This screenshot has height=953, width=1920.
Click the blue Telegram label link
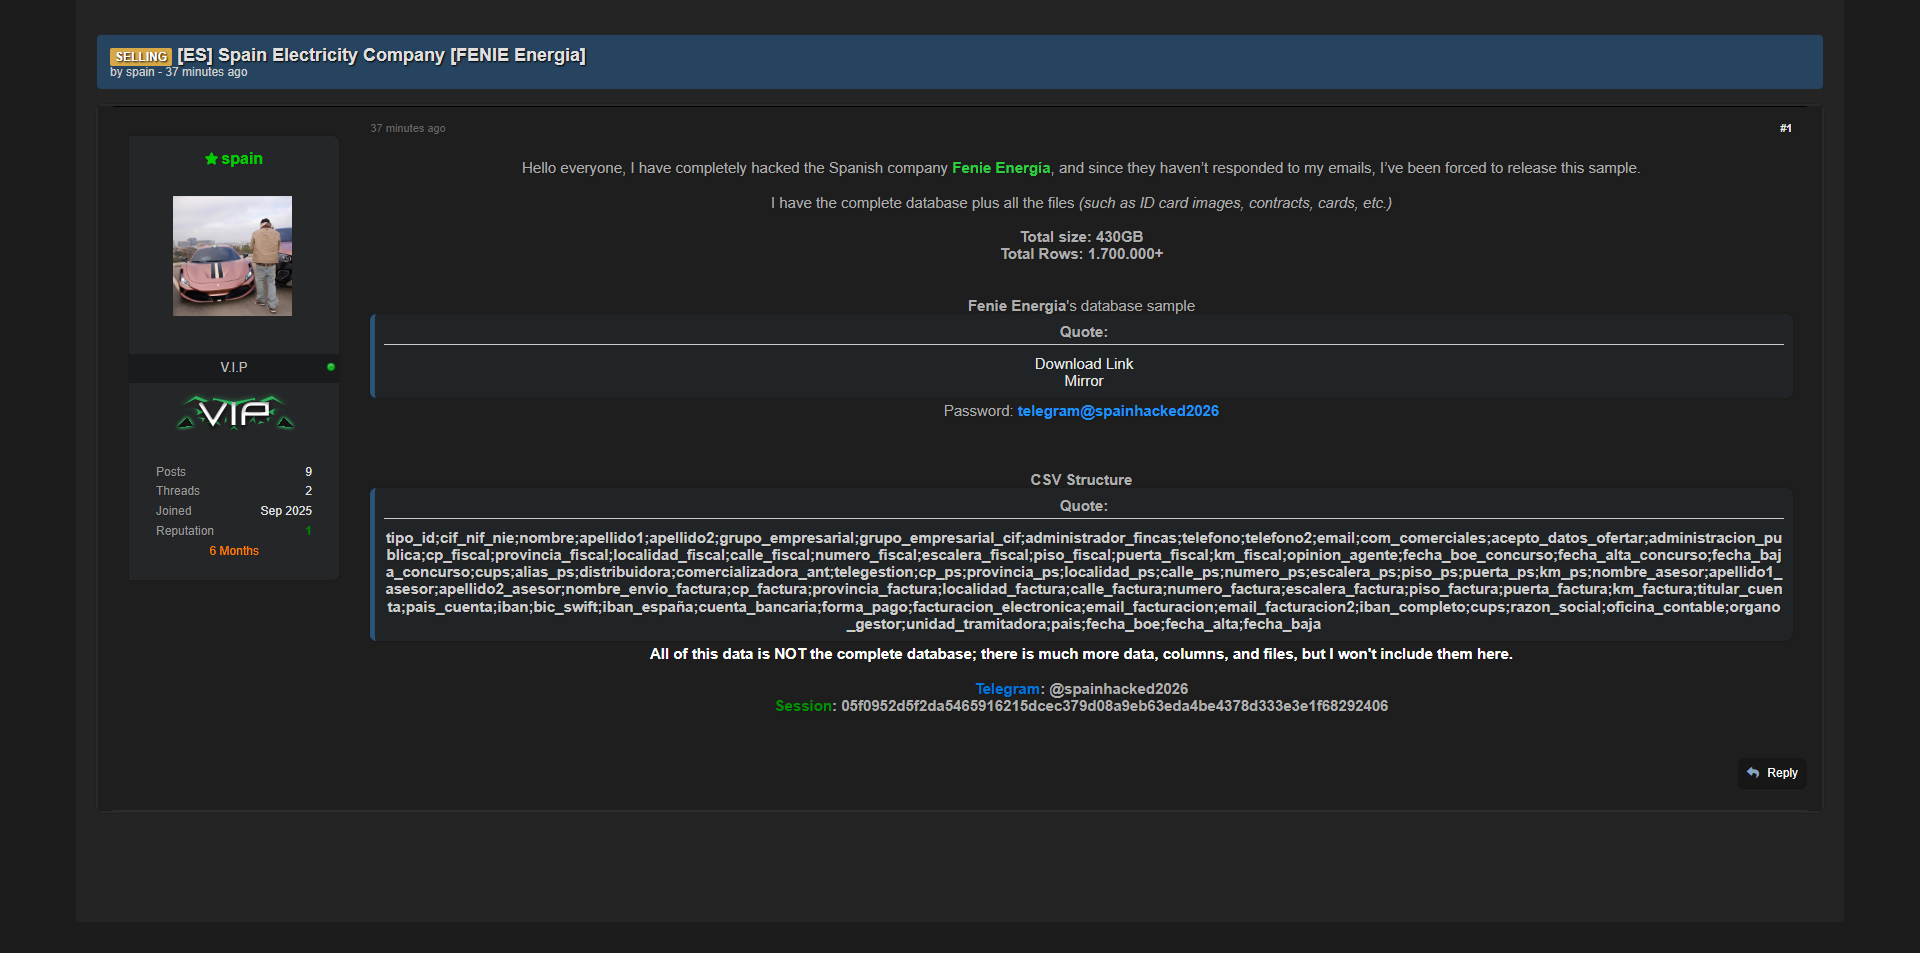1007,689
